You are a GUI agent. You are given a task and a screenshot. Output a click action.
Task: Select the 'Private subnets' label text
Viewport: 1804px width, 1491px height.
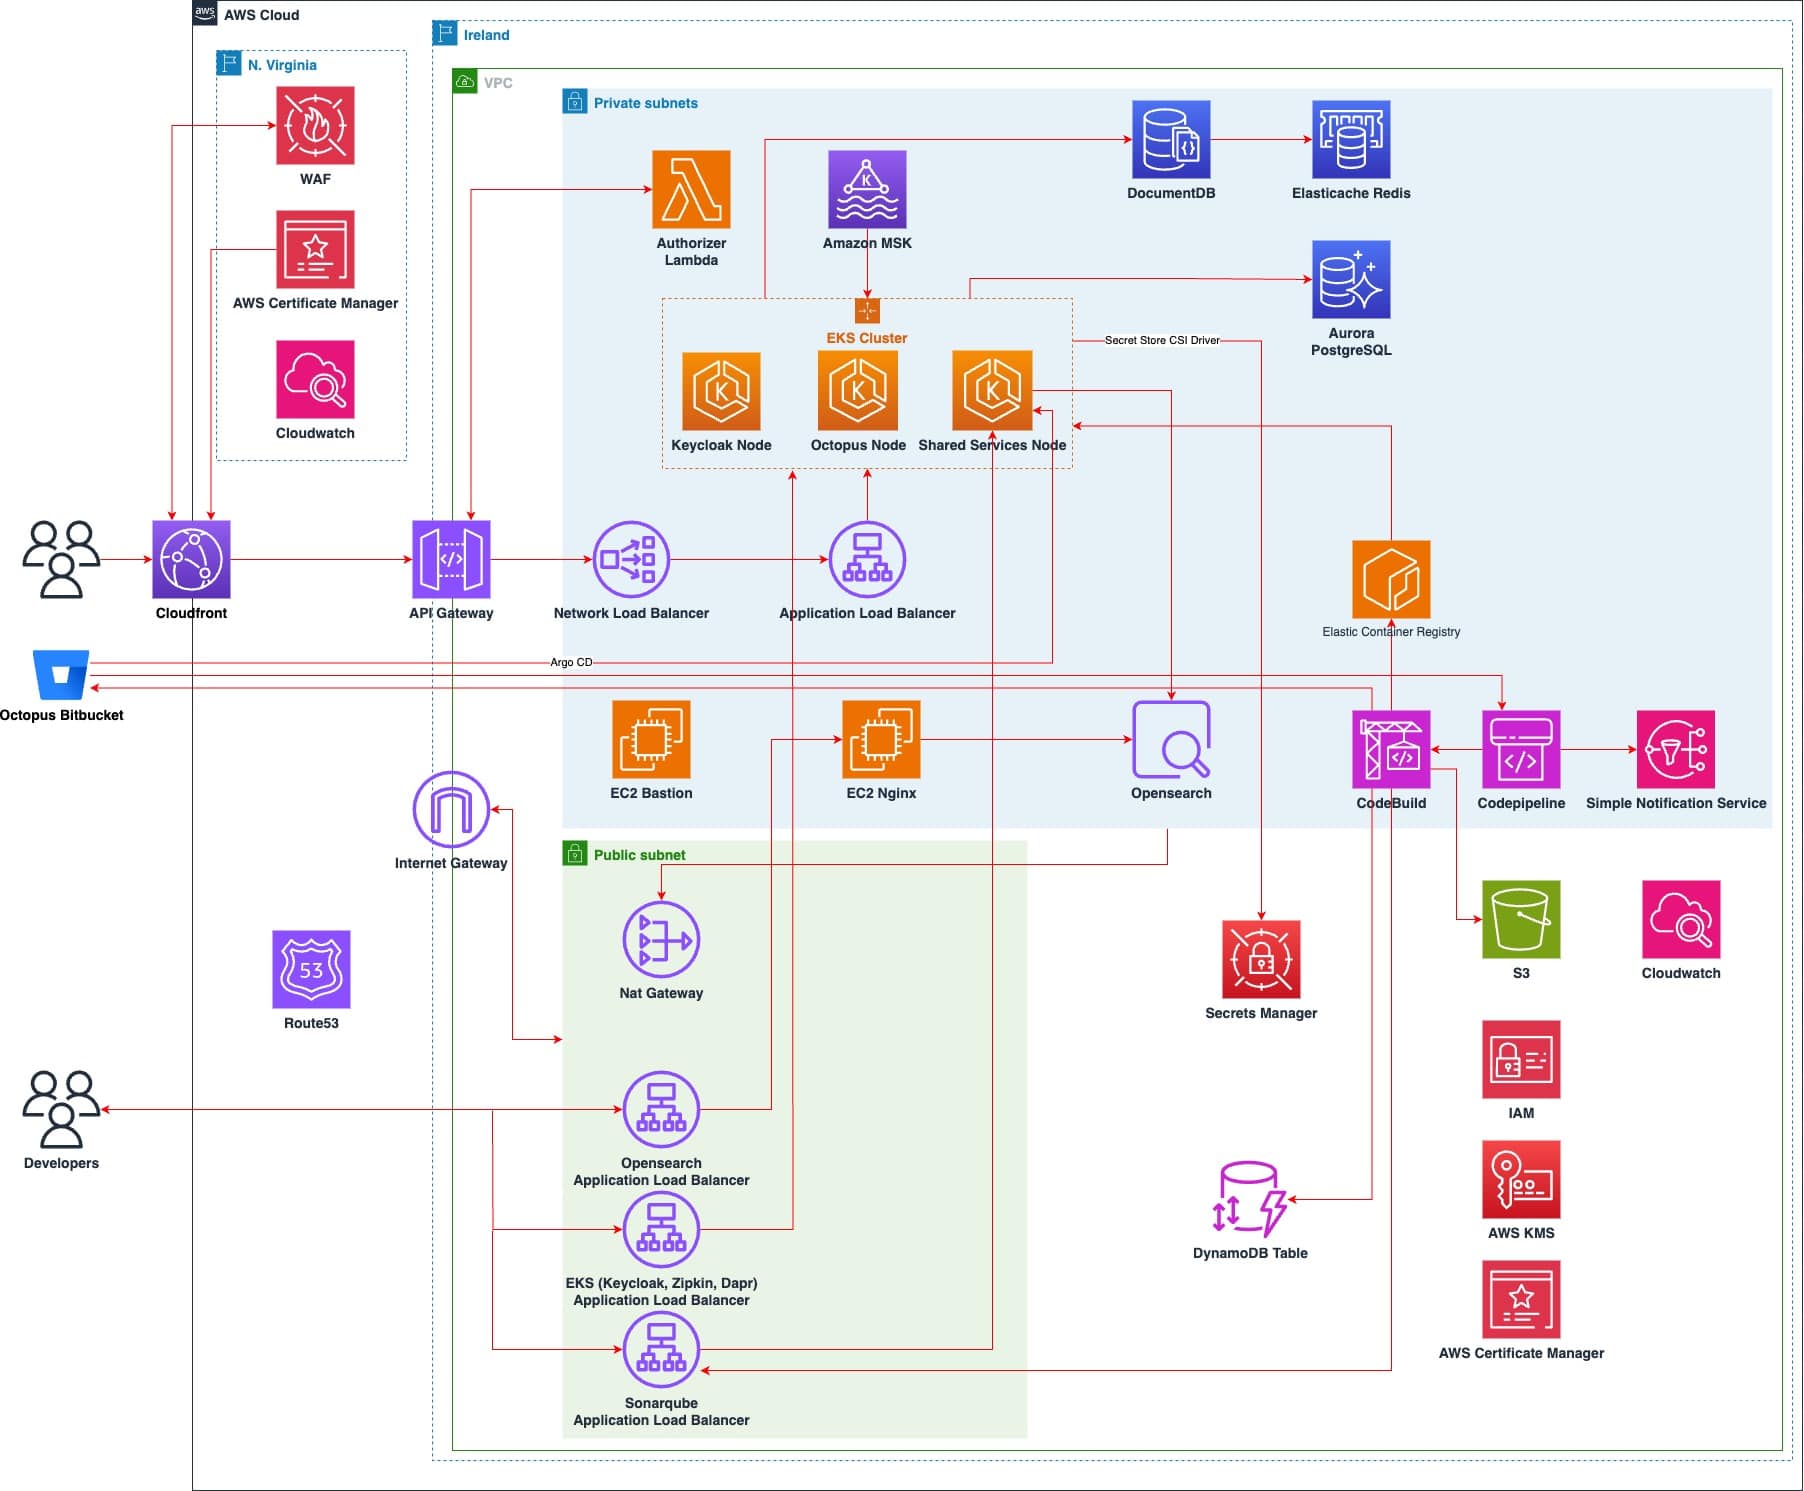tap(646, 103)
